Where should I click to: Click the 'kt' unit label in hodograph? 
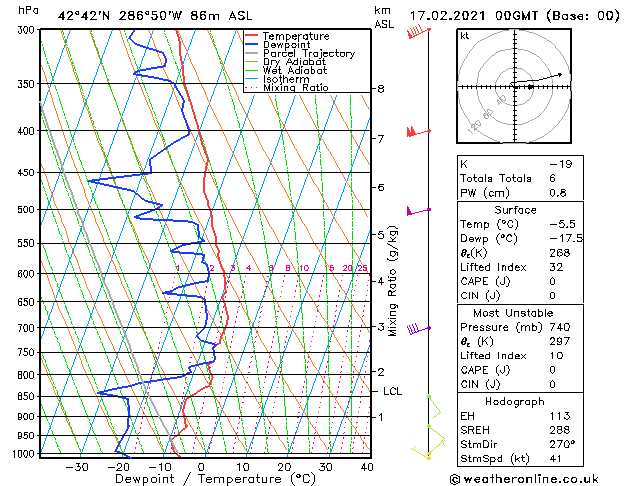pyautogui.click(x=464, y=35)
